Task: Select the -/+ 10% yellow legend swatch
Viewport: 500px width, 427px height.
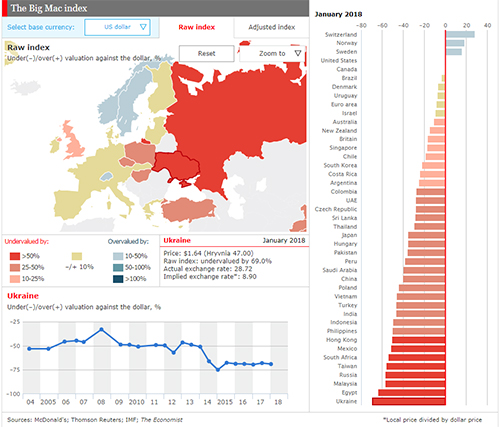Action: pos(77,256)
